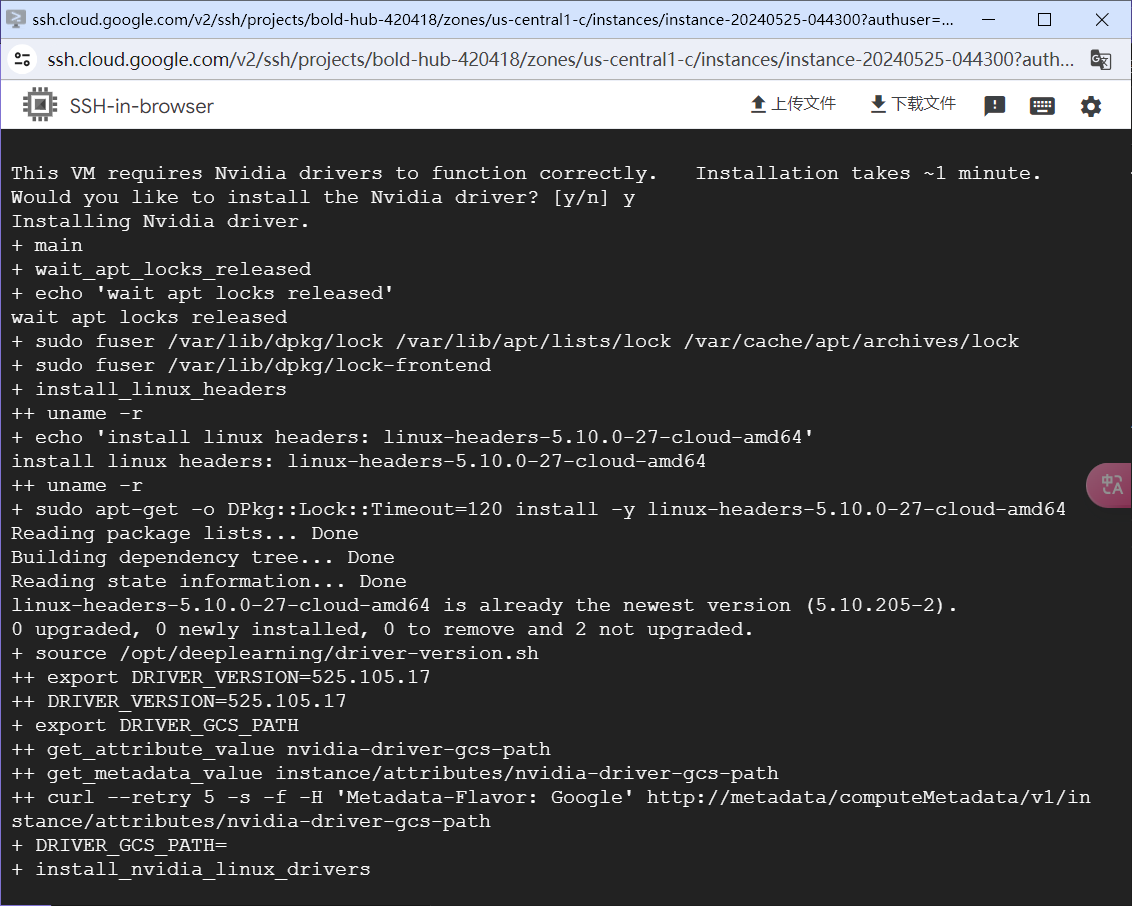Image resolution: width=1132 pixels, height=906 pixels.
Task: Click the '+ sudo fuser /var/lib/dpkg/lock-frontend' line
Action: pos(251,365)
